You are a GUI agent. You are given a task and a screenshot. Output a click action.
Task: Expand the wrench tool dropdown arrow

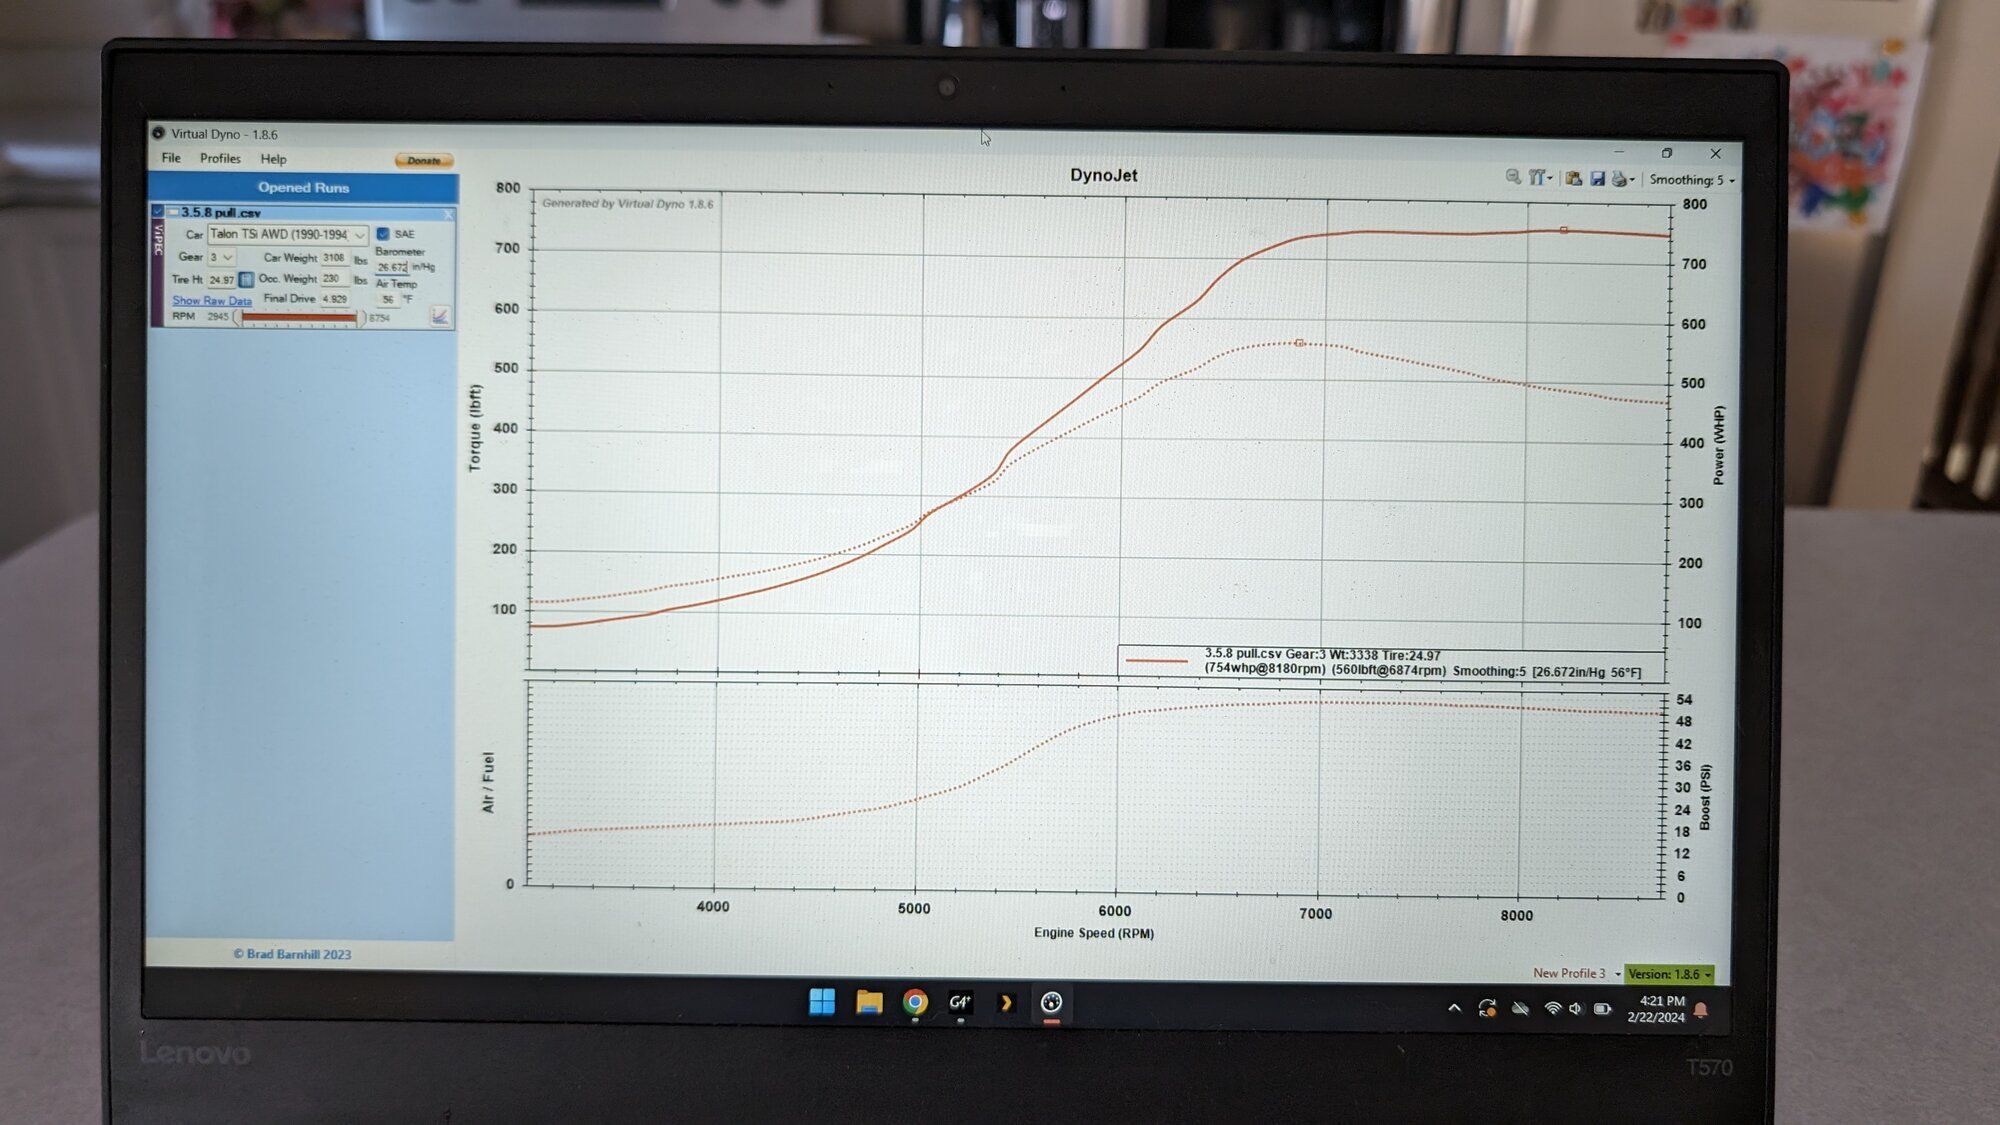(x=1549, y=178)
